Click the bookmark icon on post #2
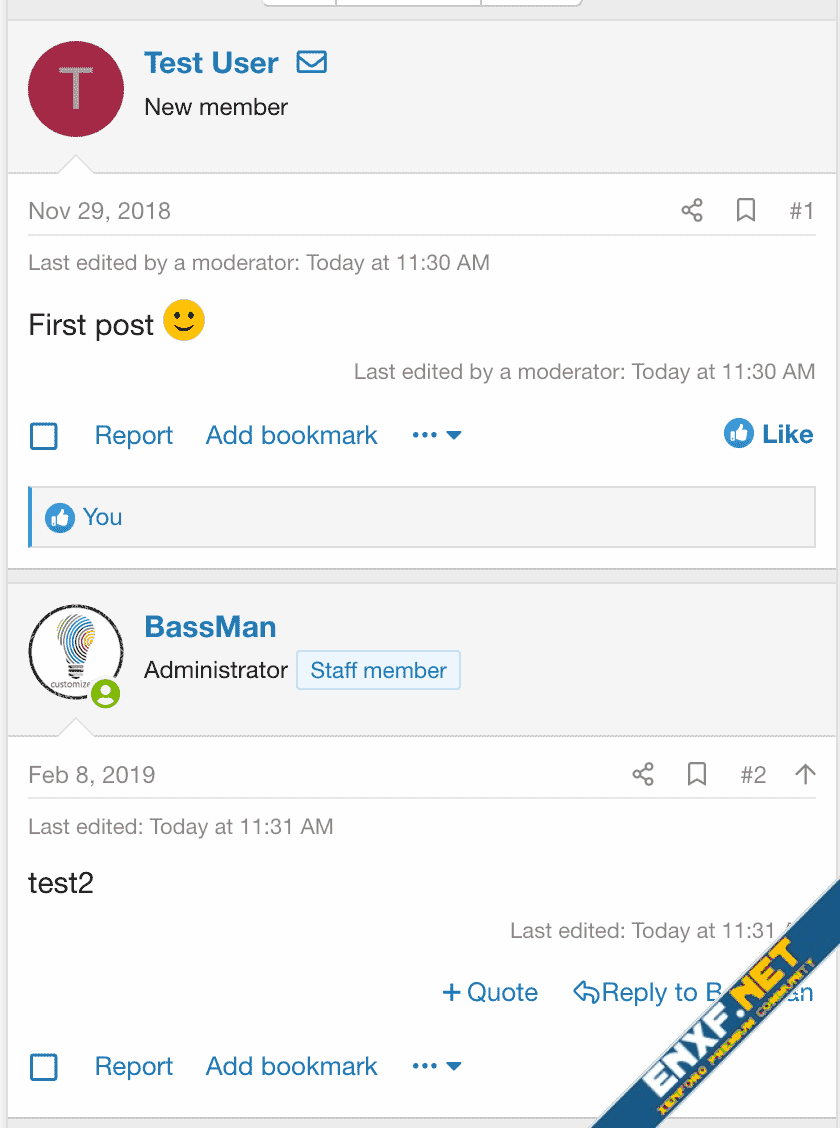The width and height of the screenshot is (840, 1128). click(697, 774)
